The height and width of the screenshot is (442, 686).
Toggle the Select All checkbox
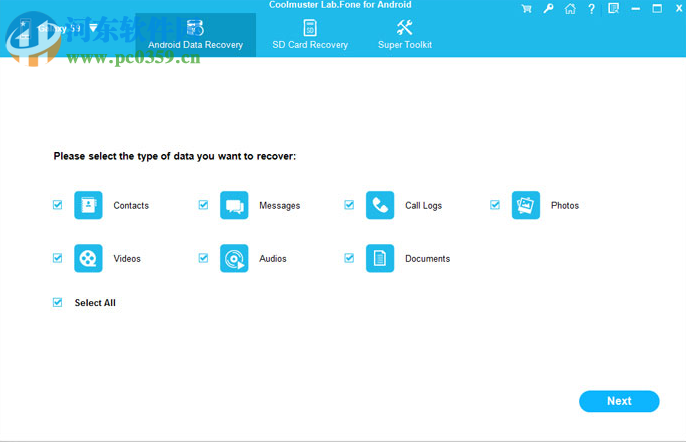click(57, 302)
